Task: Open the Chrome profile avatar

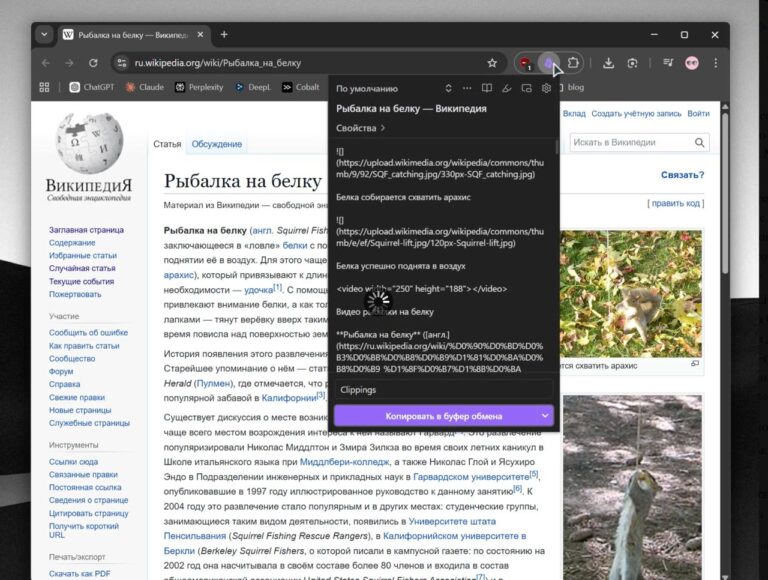Action: pyautogui.click(x=692, y=63)
